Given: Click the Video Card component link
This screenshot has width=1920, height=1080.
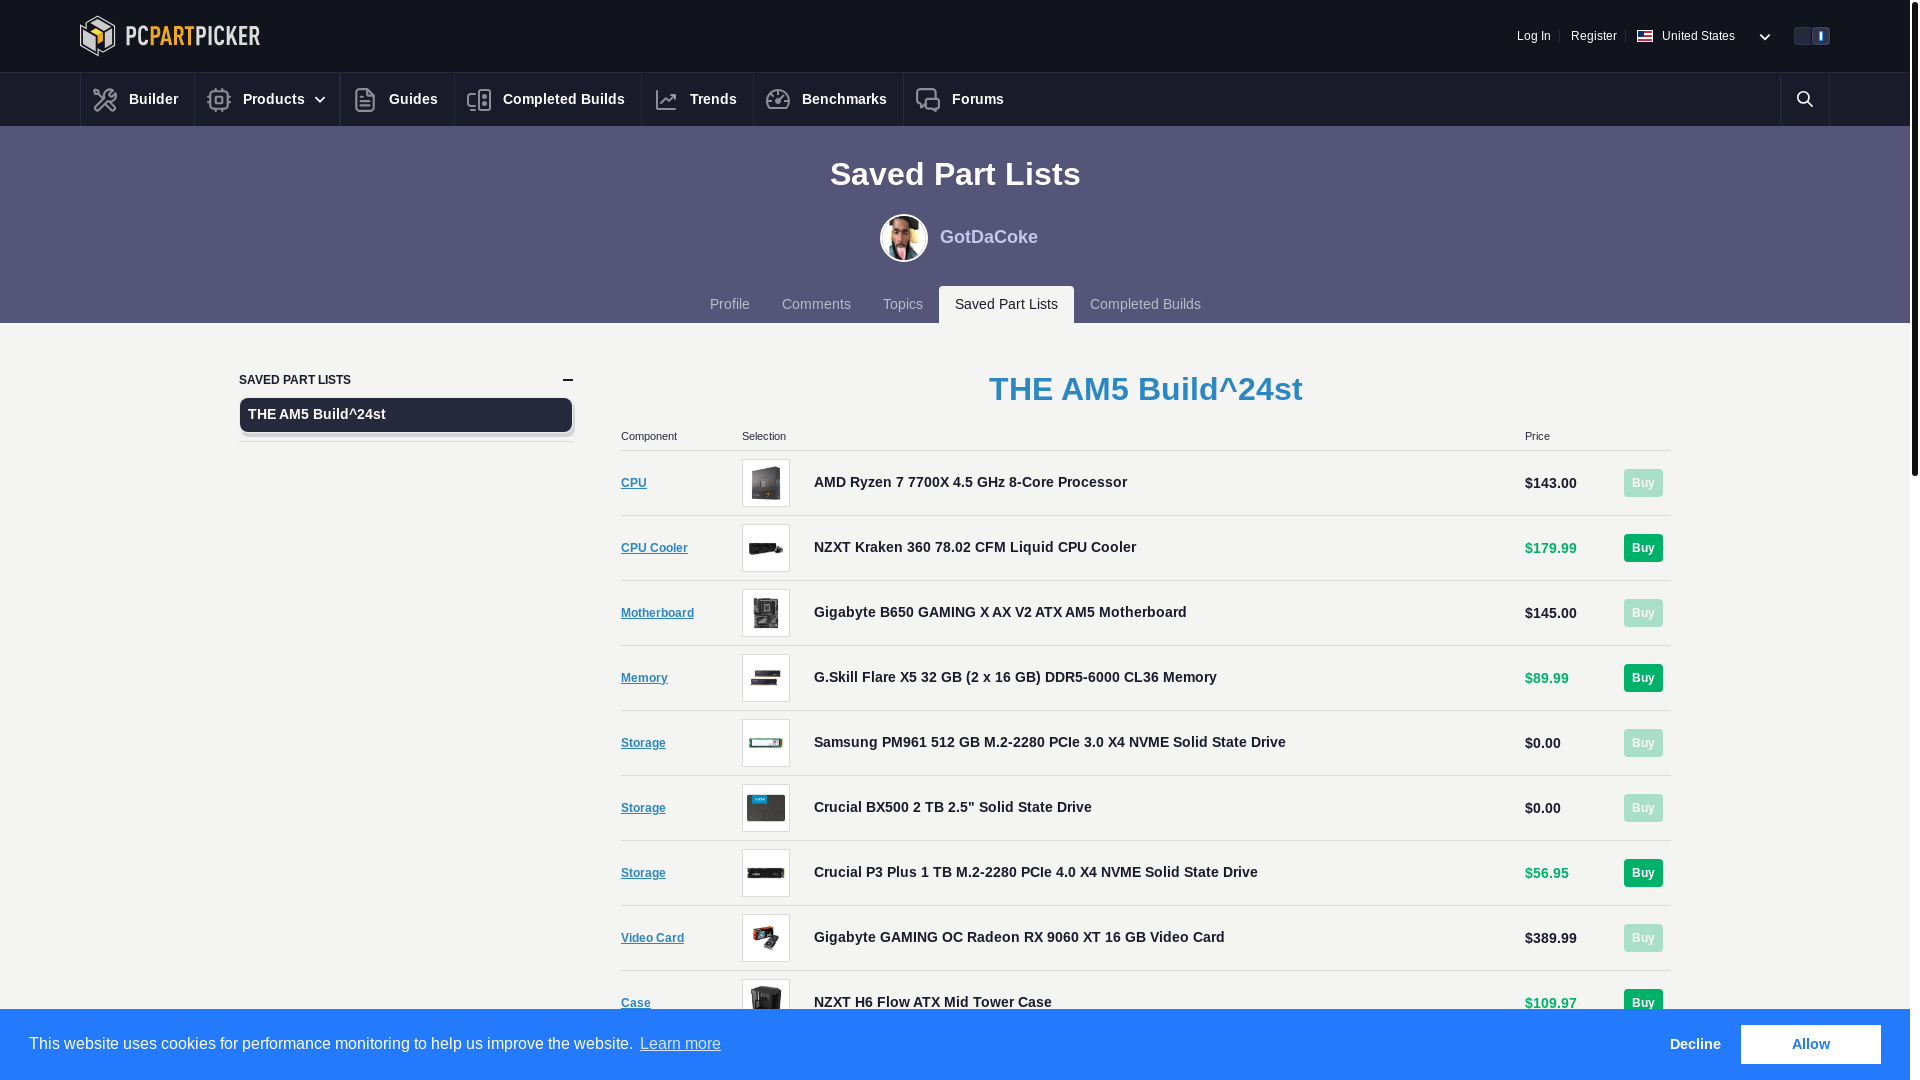Looking at the screenshot, I should (x=652, y=938).
